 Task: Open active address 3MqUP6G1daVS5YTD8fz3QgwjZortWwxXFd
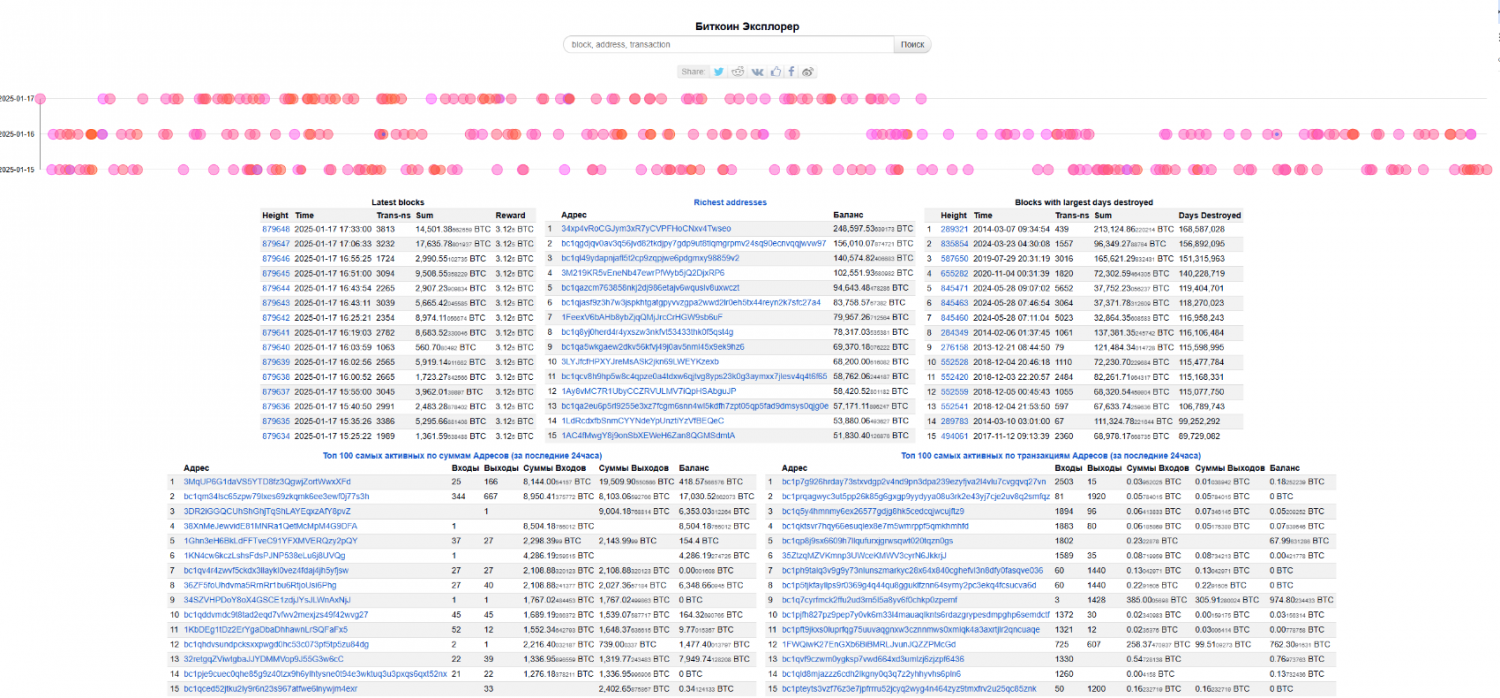tap(267, 481)
